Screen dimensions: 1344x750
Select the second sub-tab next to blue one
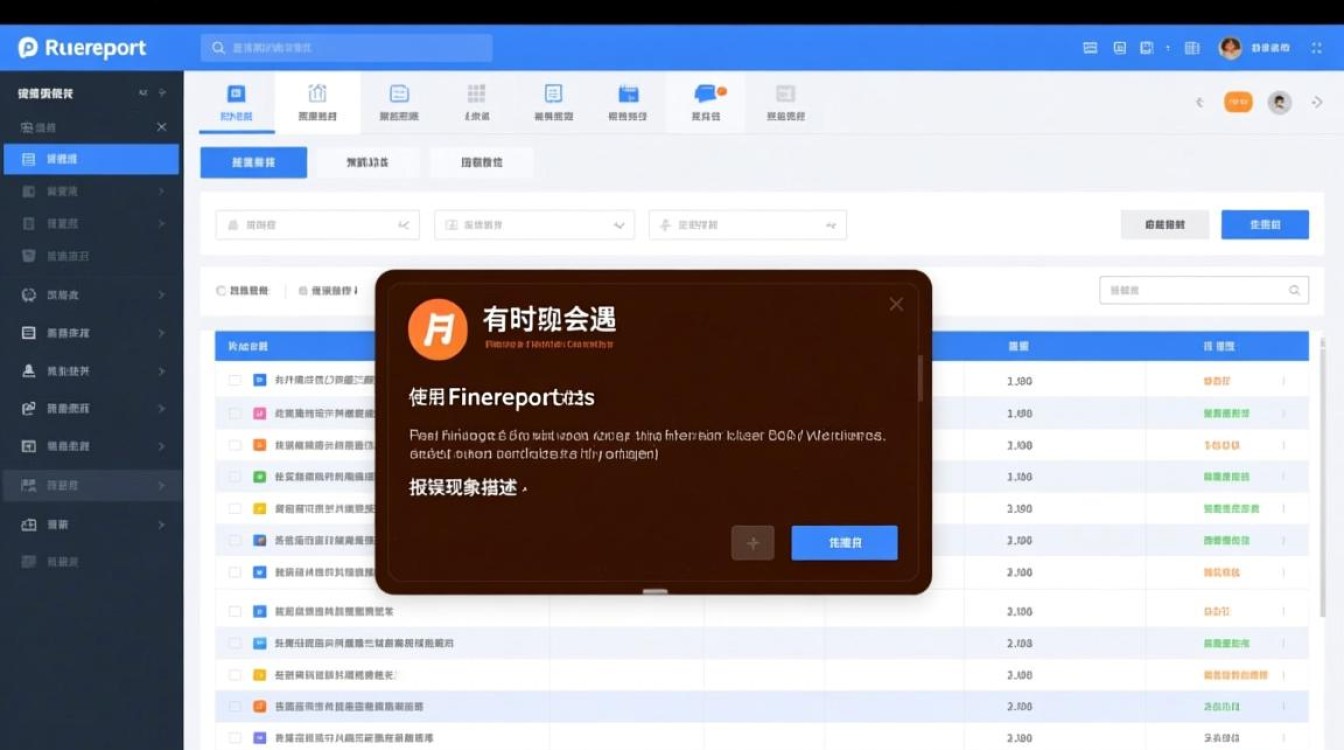(x=367, y=162)
